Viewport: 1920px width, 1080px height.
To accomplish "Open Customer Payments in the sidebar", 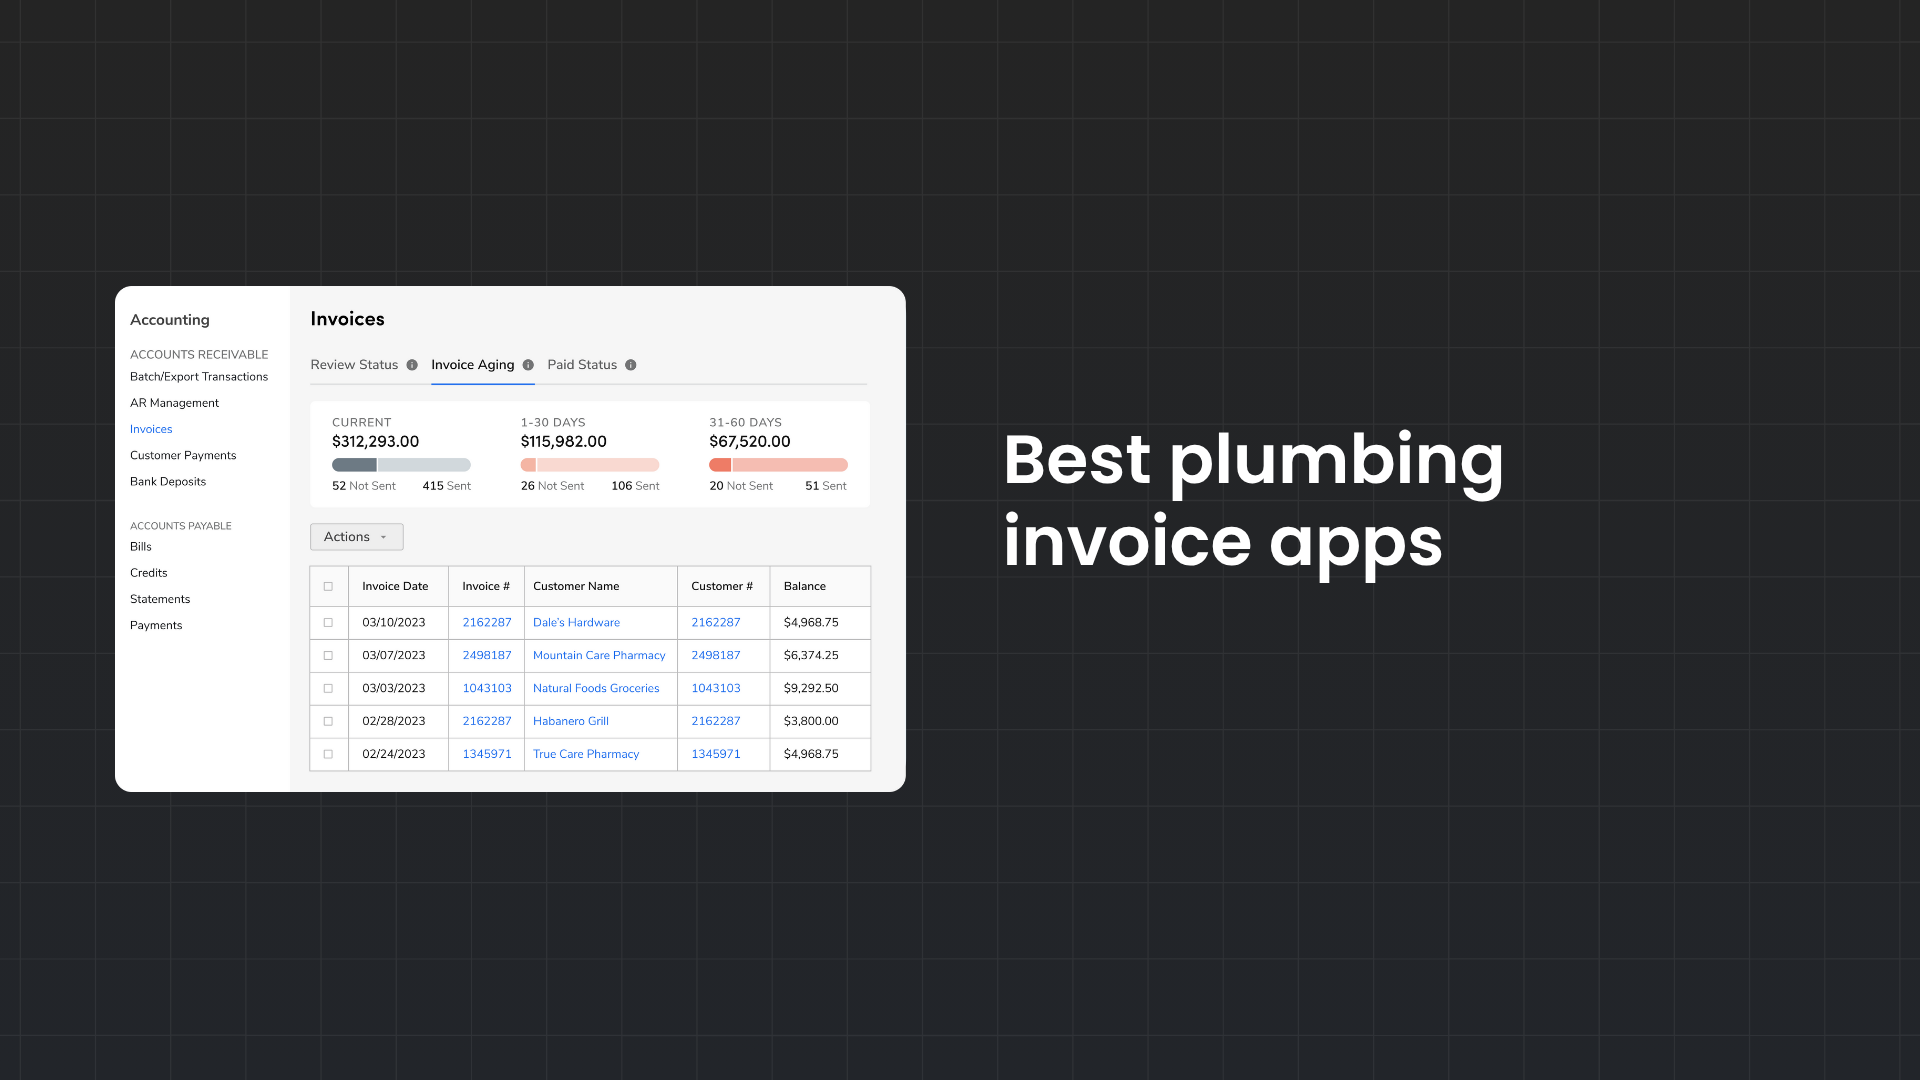I will (183, 455).
